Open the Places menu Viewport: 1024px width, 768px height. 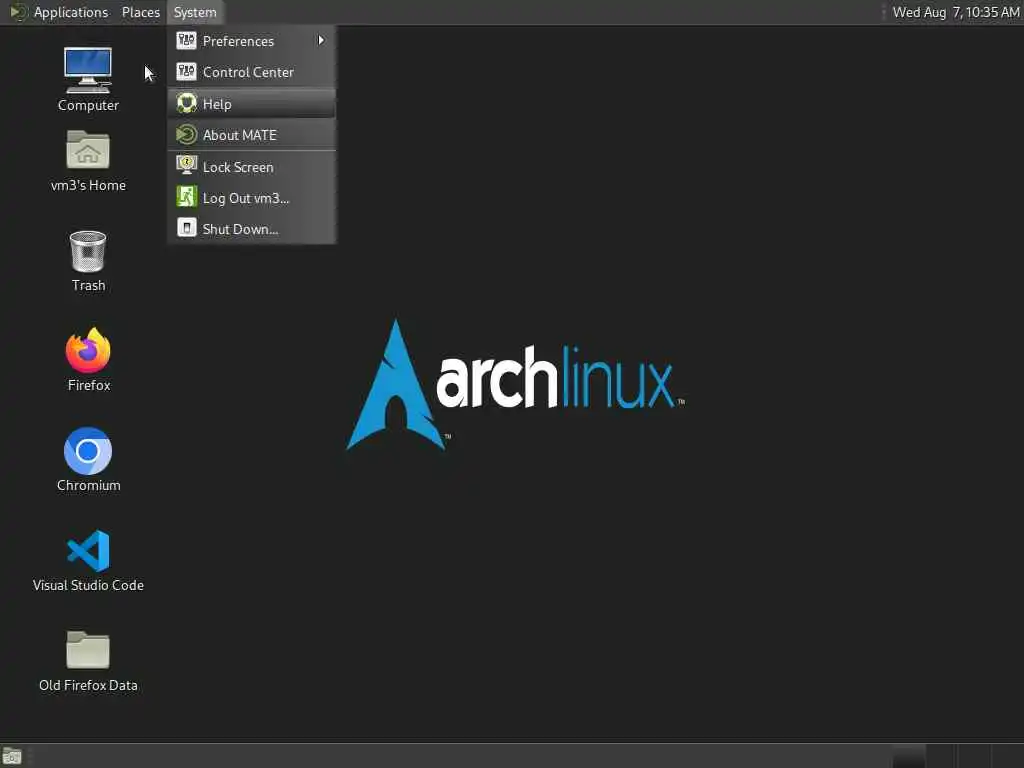point(140,12)
